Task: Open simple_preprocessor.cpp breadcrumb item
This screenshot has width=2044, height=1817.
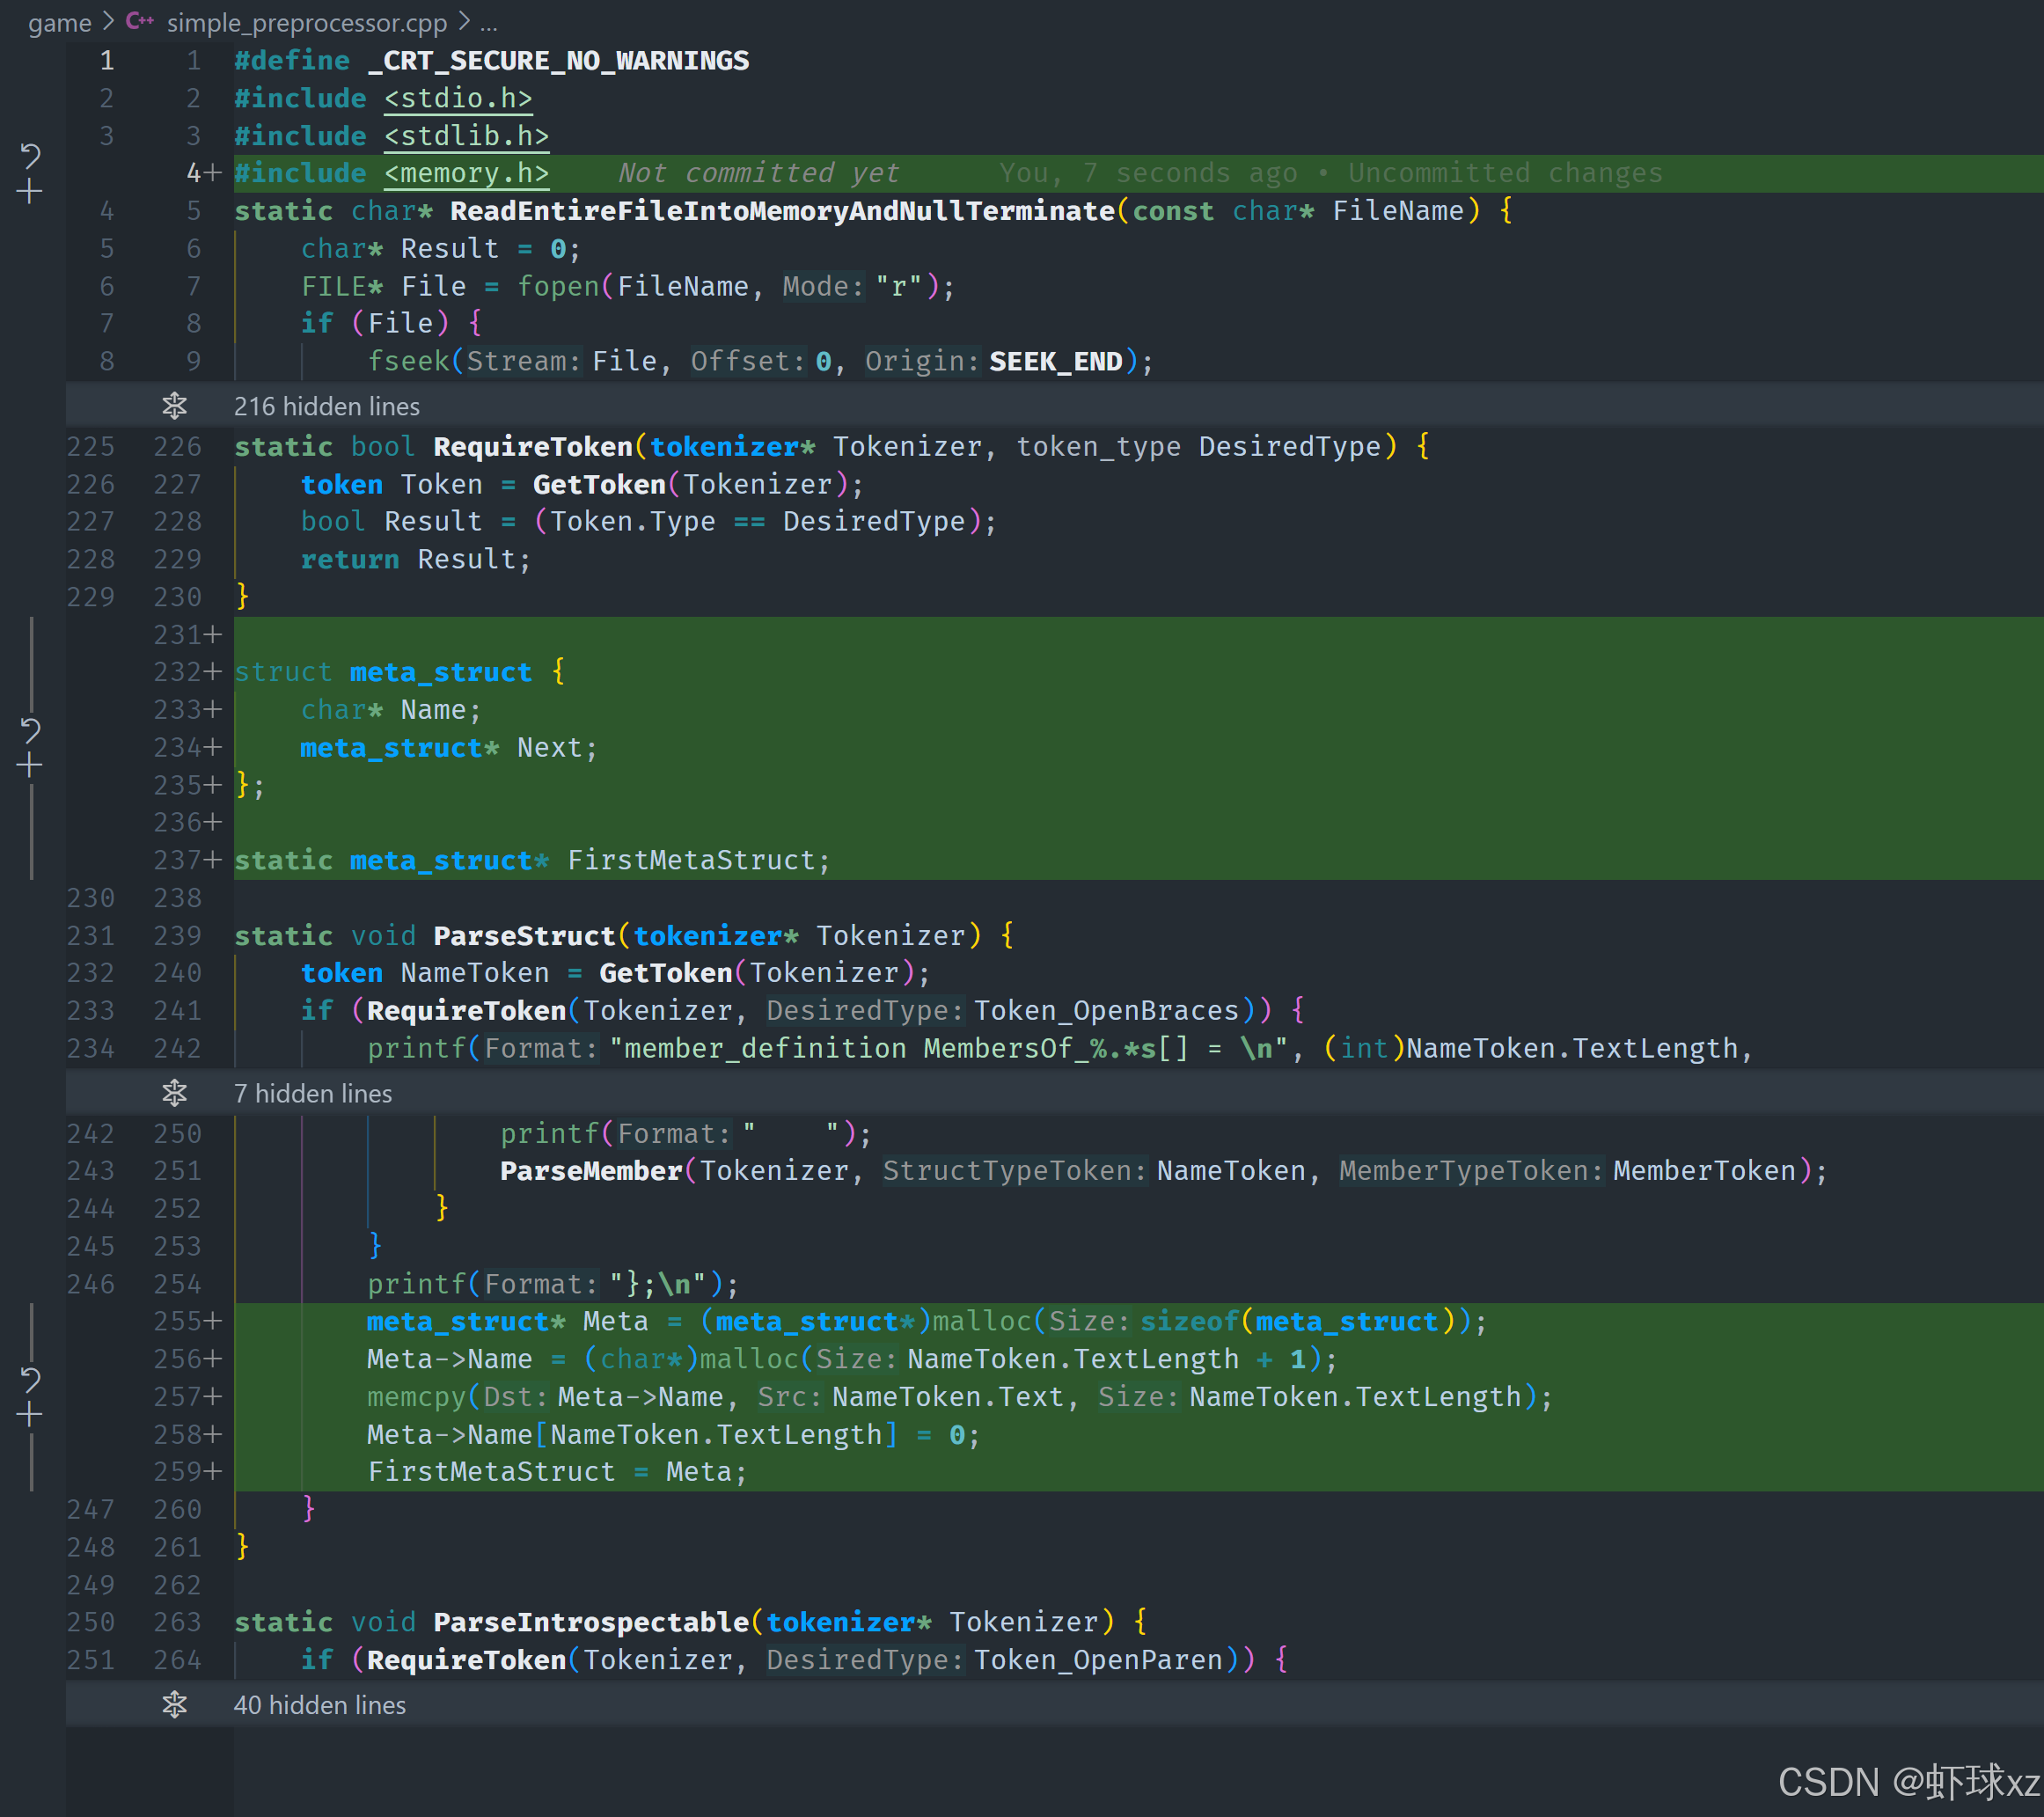Action: 306,22
